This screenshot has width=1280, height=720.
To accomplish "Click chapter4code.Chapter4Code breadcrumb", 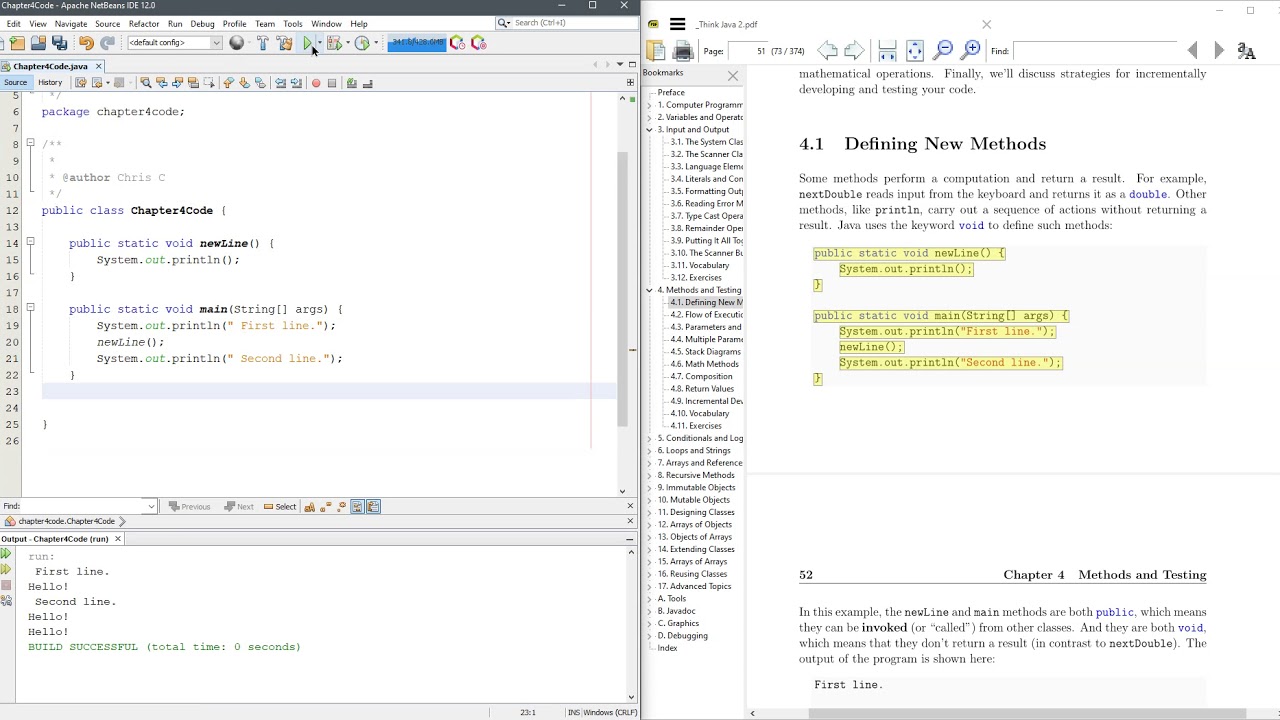I will [x=66, y=522].
